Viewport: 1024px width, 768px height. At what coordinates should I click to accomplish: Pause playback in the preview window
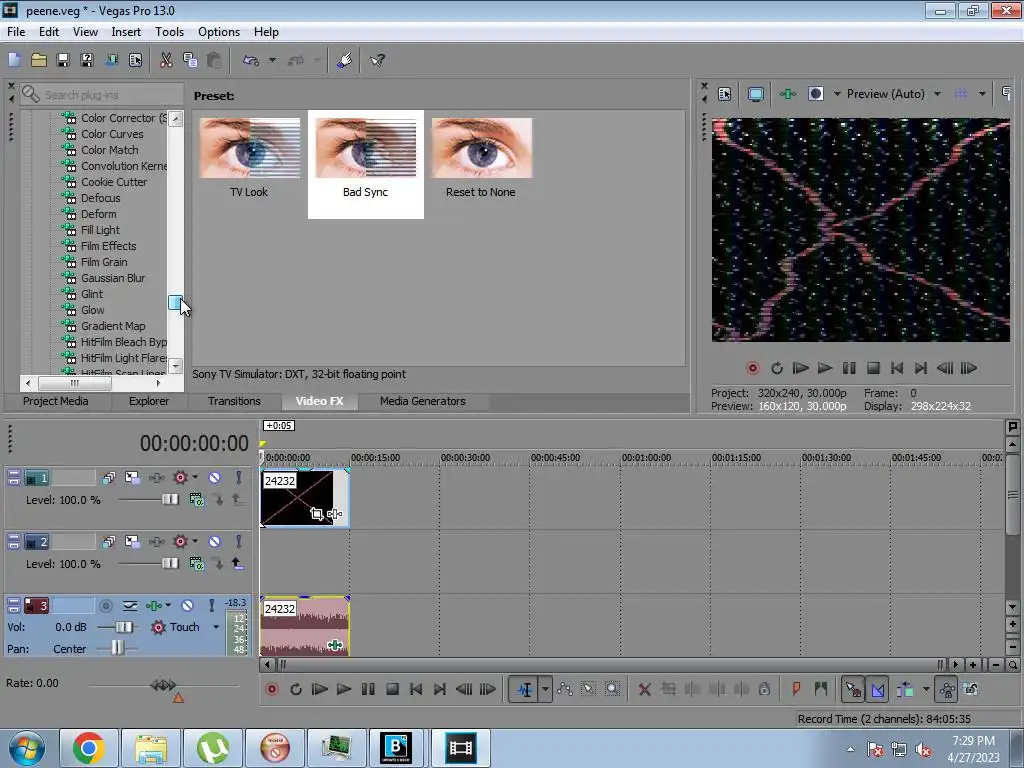point(849,368)
